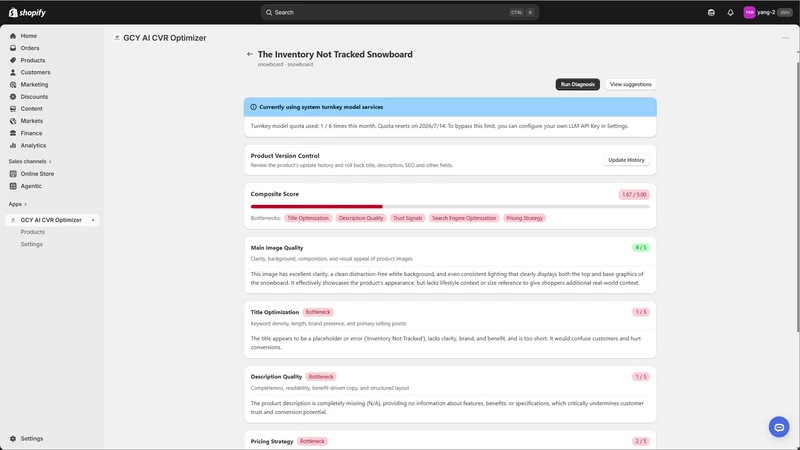Screen dimensions: 800x450
Task: Click the yang-2 account avatar
Action: click(x=749, y=12)
